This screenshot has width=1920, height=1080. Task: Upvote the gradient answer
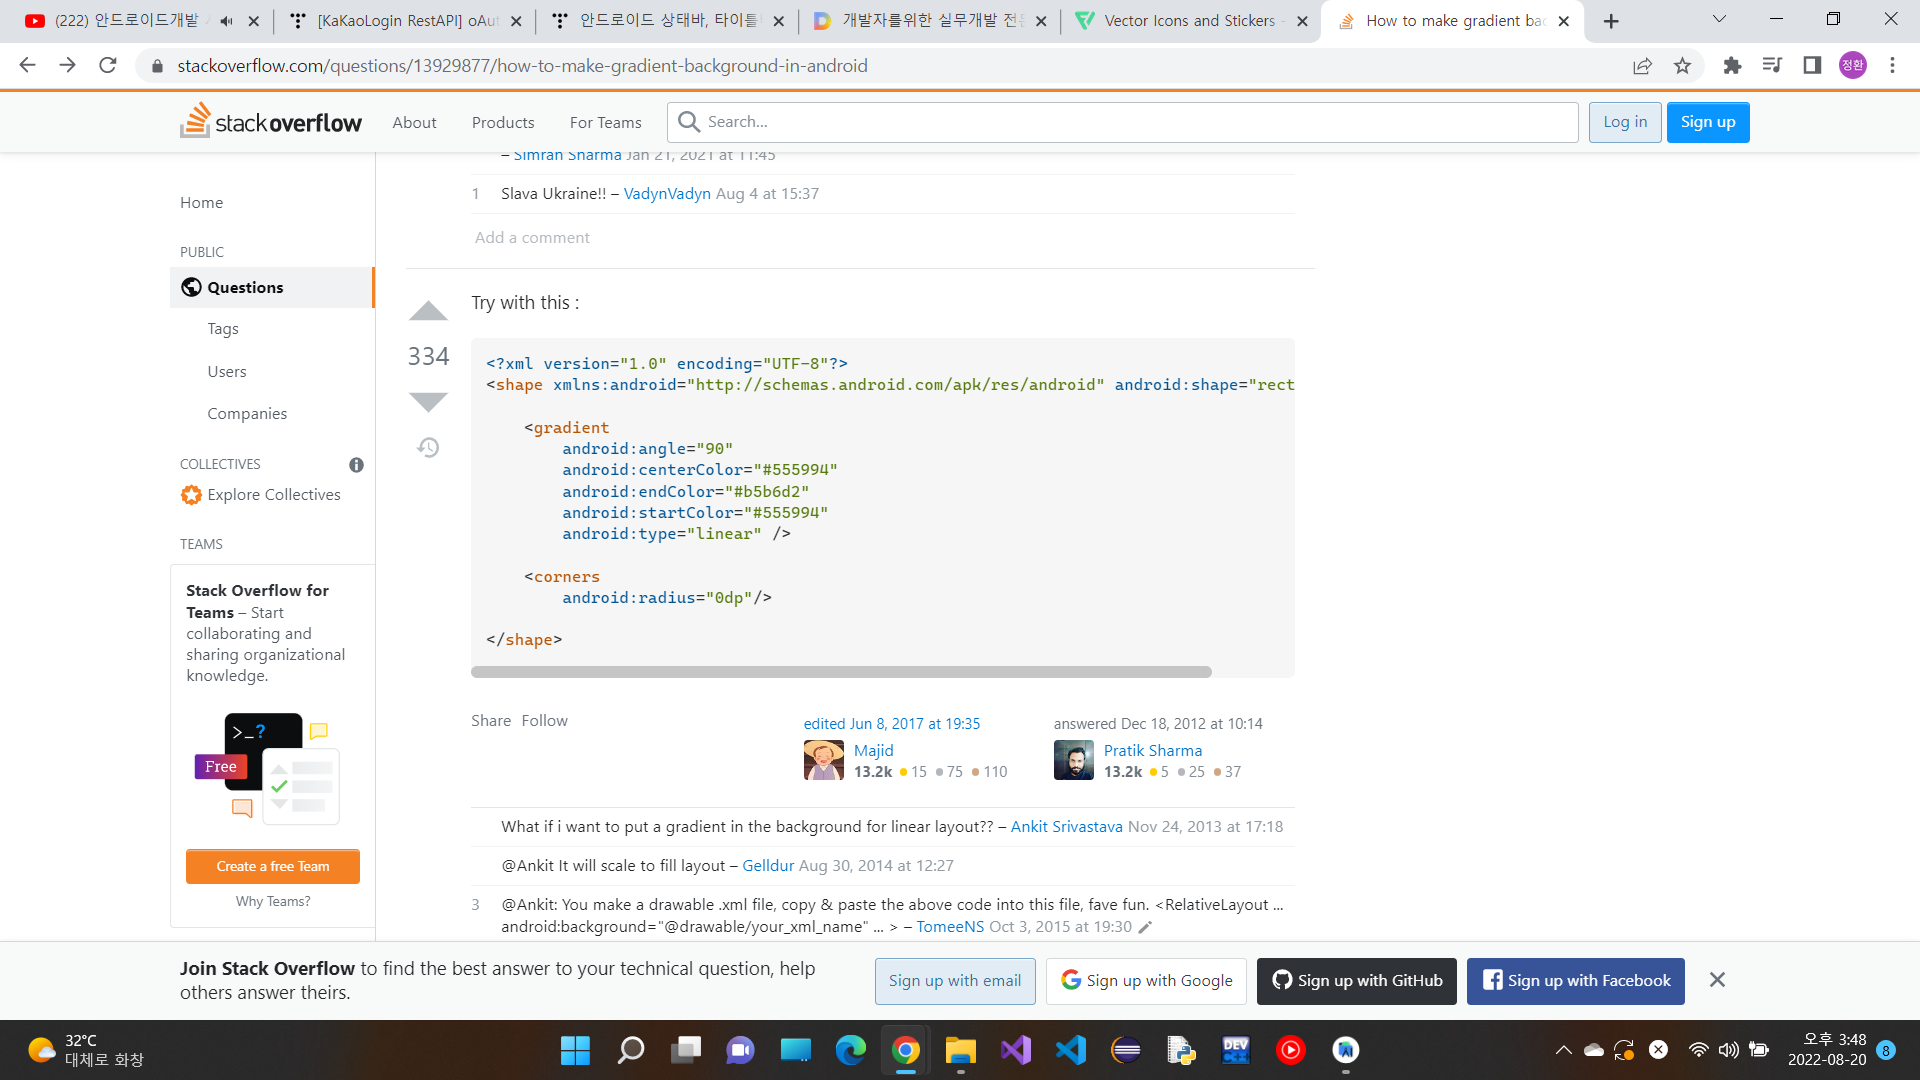pos(428,312)
